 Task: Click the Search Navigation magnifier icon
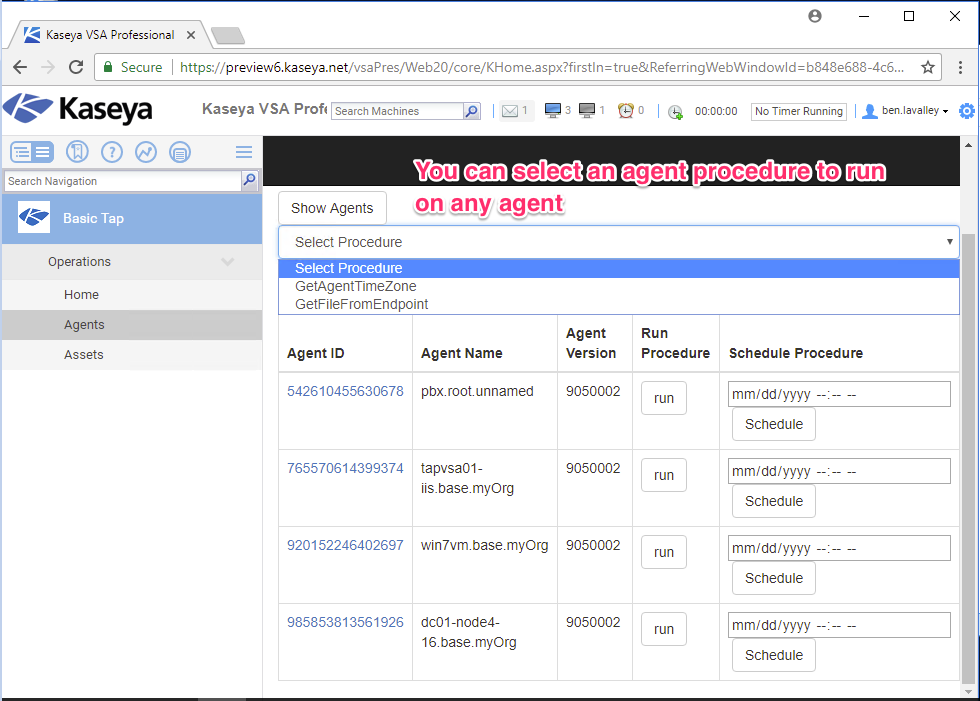click(249, 181)
